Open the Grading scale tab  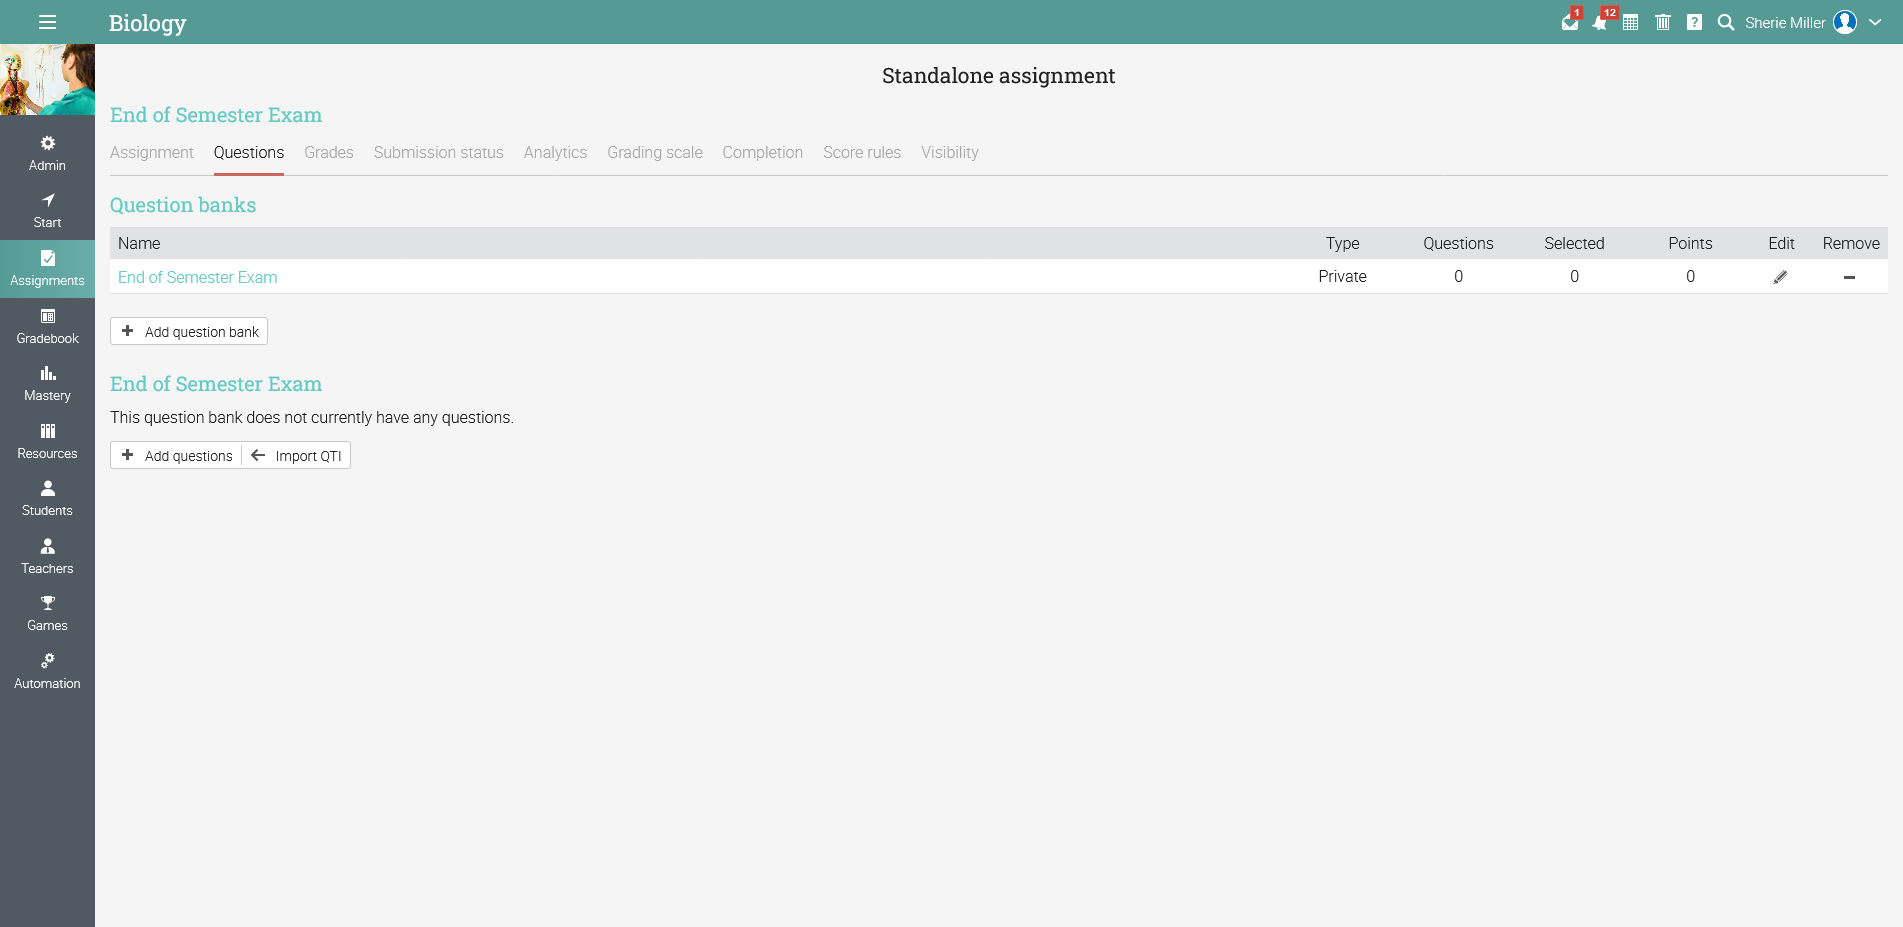pyautogui.click(x=655, y=152)
